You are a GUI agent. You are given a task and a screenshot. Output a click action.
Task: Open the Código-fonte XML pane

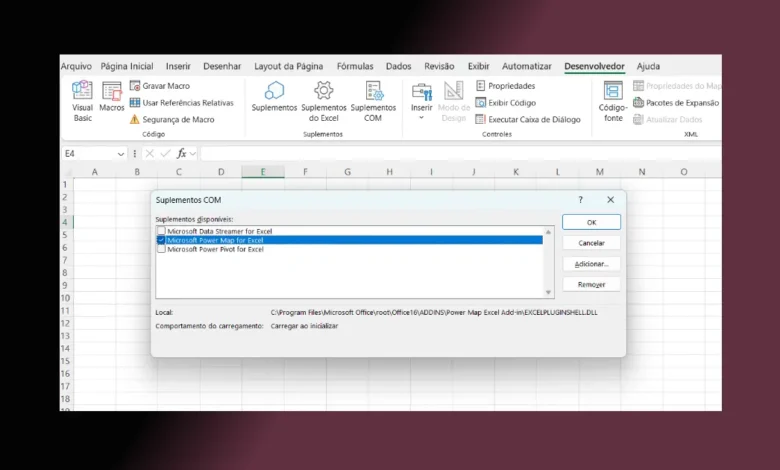coord(613,101)
